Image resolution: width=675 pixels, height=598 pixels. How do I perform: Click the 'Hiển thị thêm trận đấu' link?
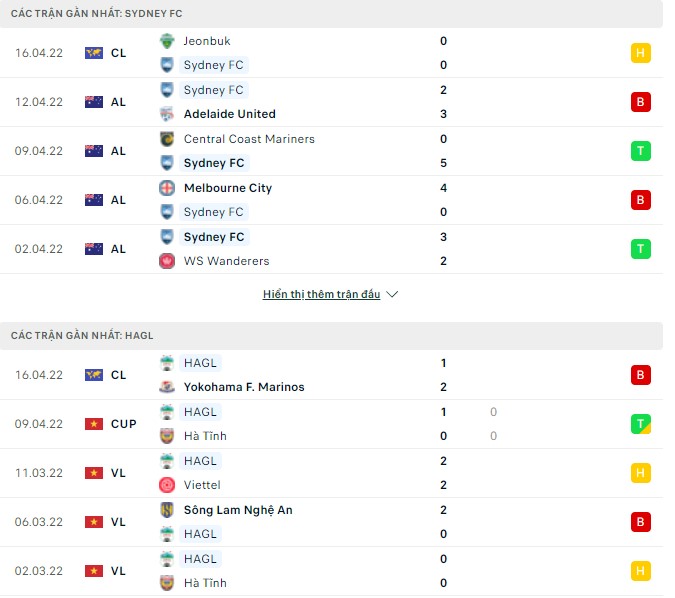click(x=321, y=295)
